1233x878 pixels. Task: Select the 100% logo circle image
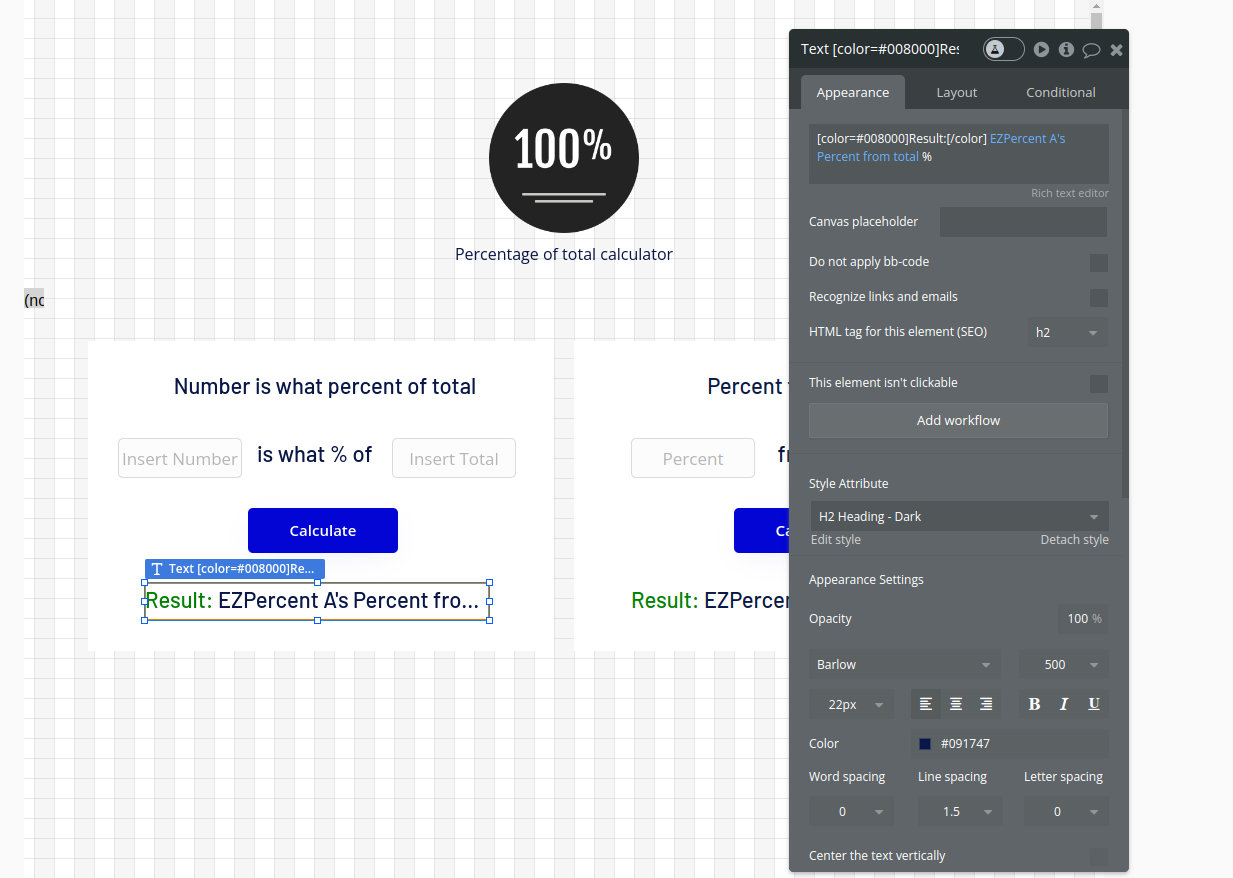(564, 158)
